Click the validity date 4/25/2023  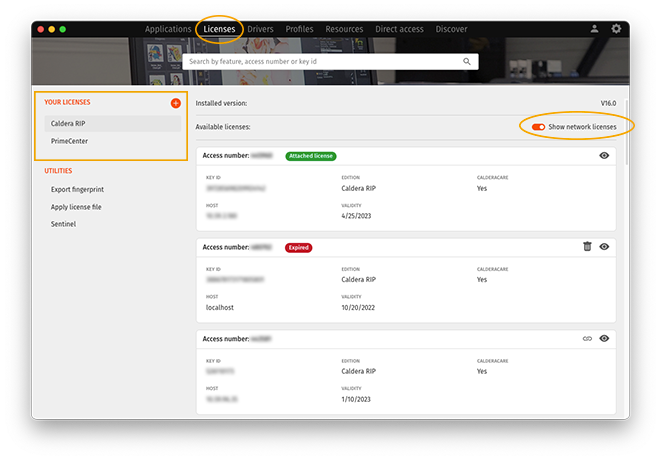(356, 216)
